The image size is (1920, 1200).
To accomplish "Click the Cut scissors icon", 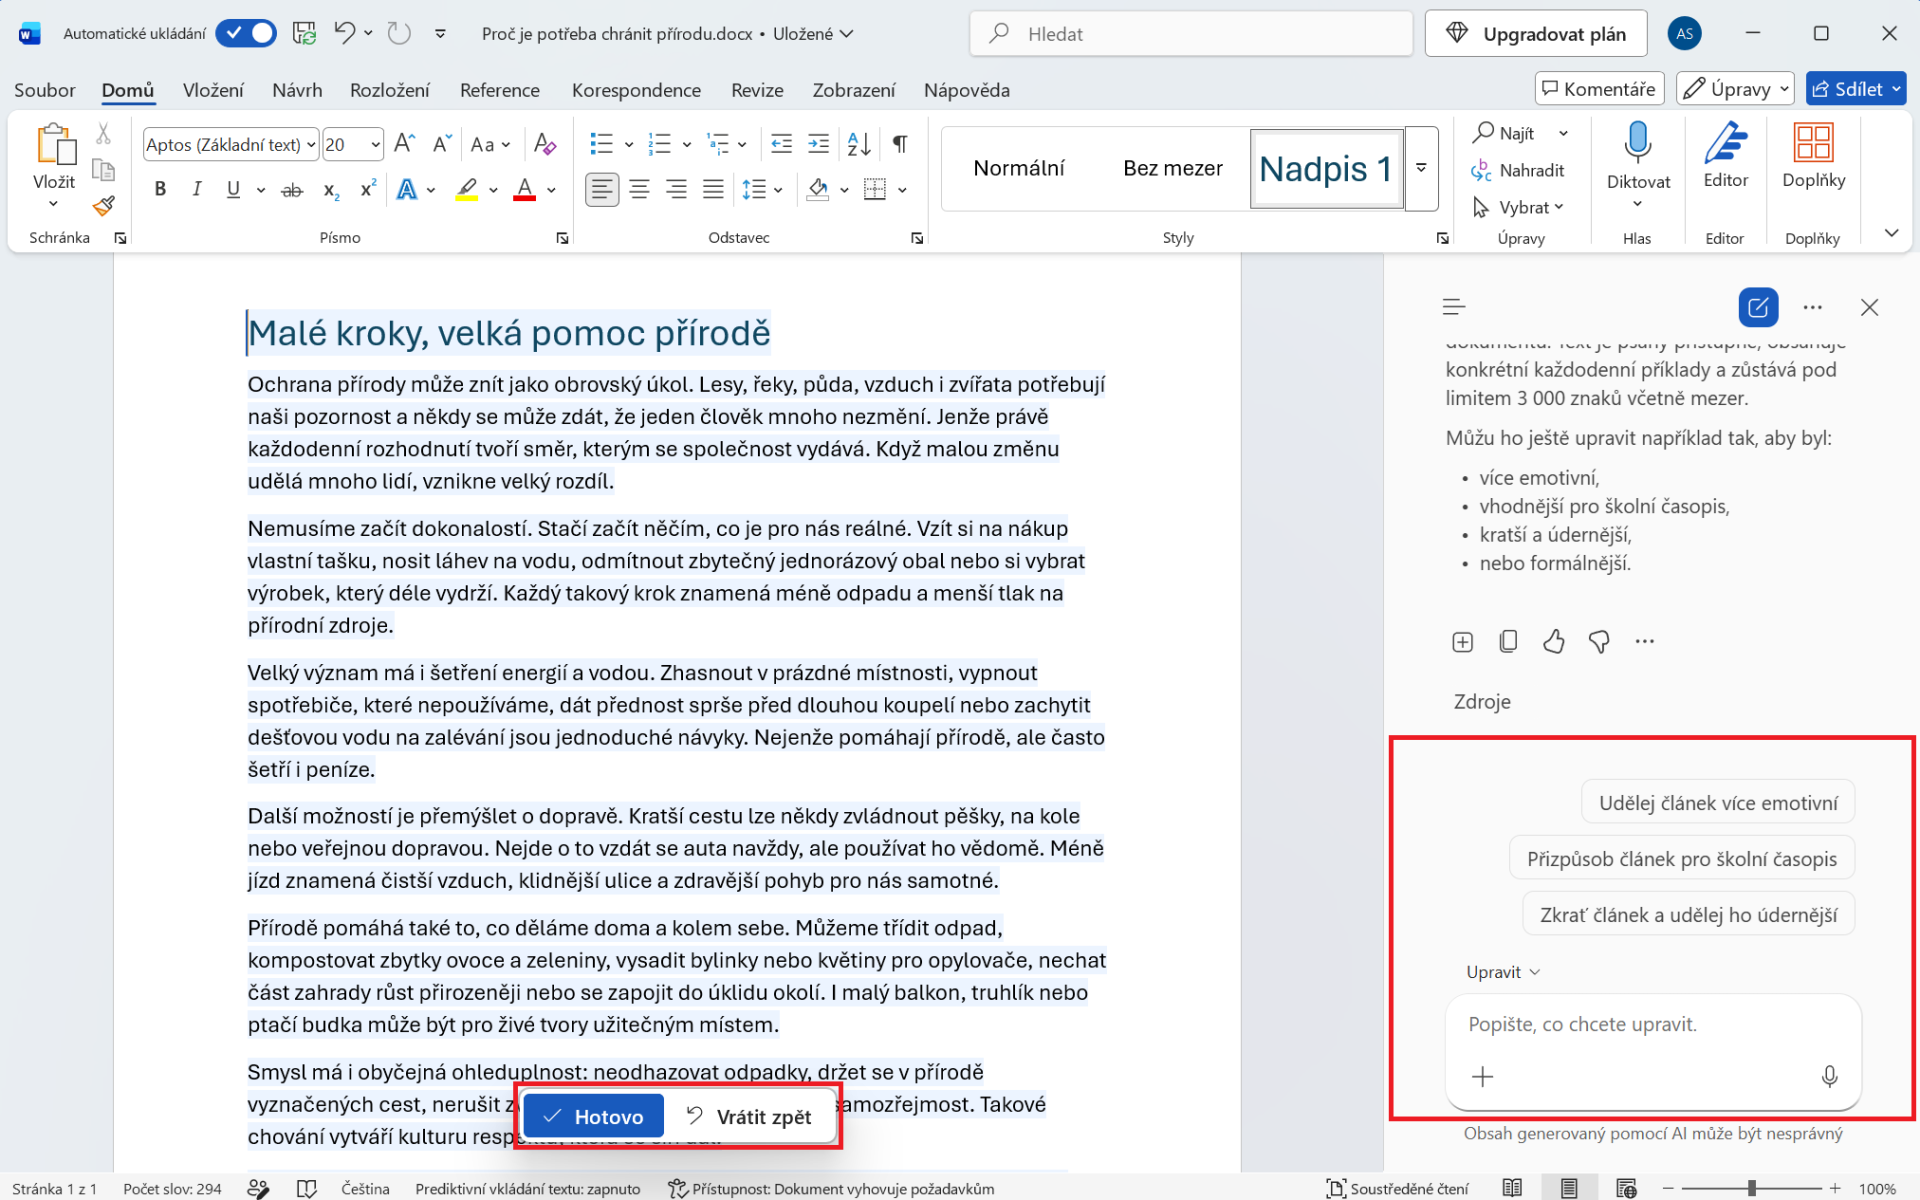I will click(103, 133).
